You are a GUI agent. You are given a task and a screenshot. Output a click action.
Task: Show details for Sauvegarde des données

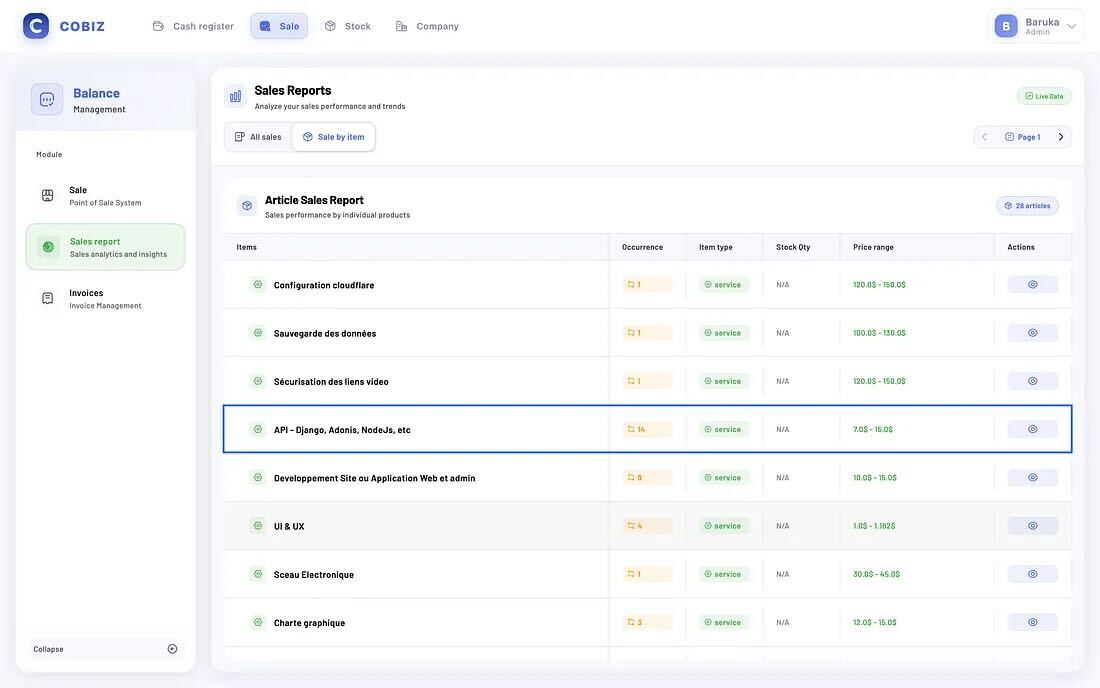(1032, 333)
